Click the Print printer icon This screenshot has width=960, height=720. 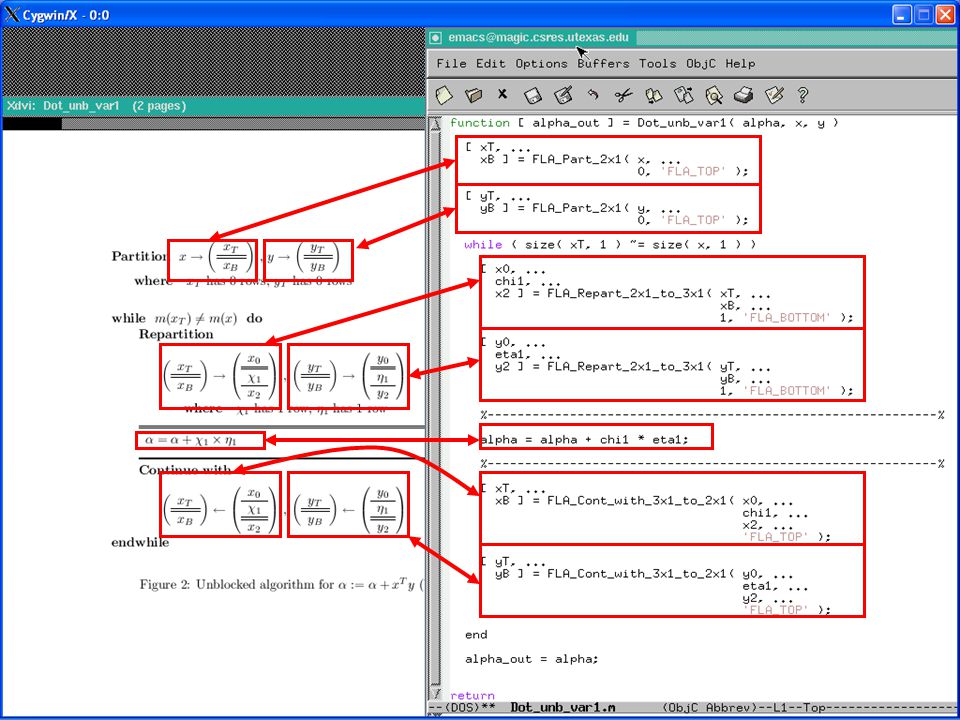coord(743,95)
